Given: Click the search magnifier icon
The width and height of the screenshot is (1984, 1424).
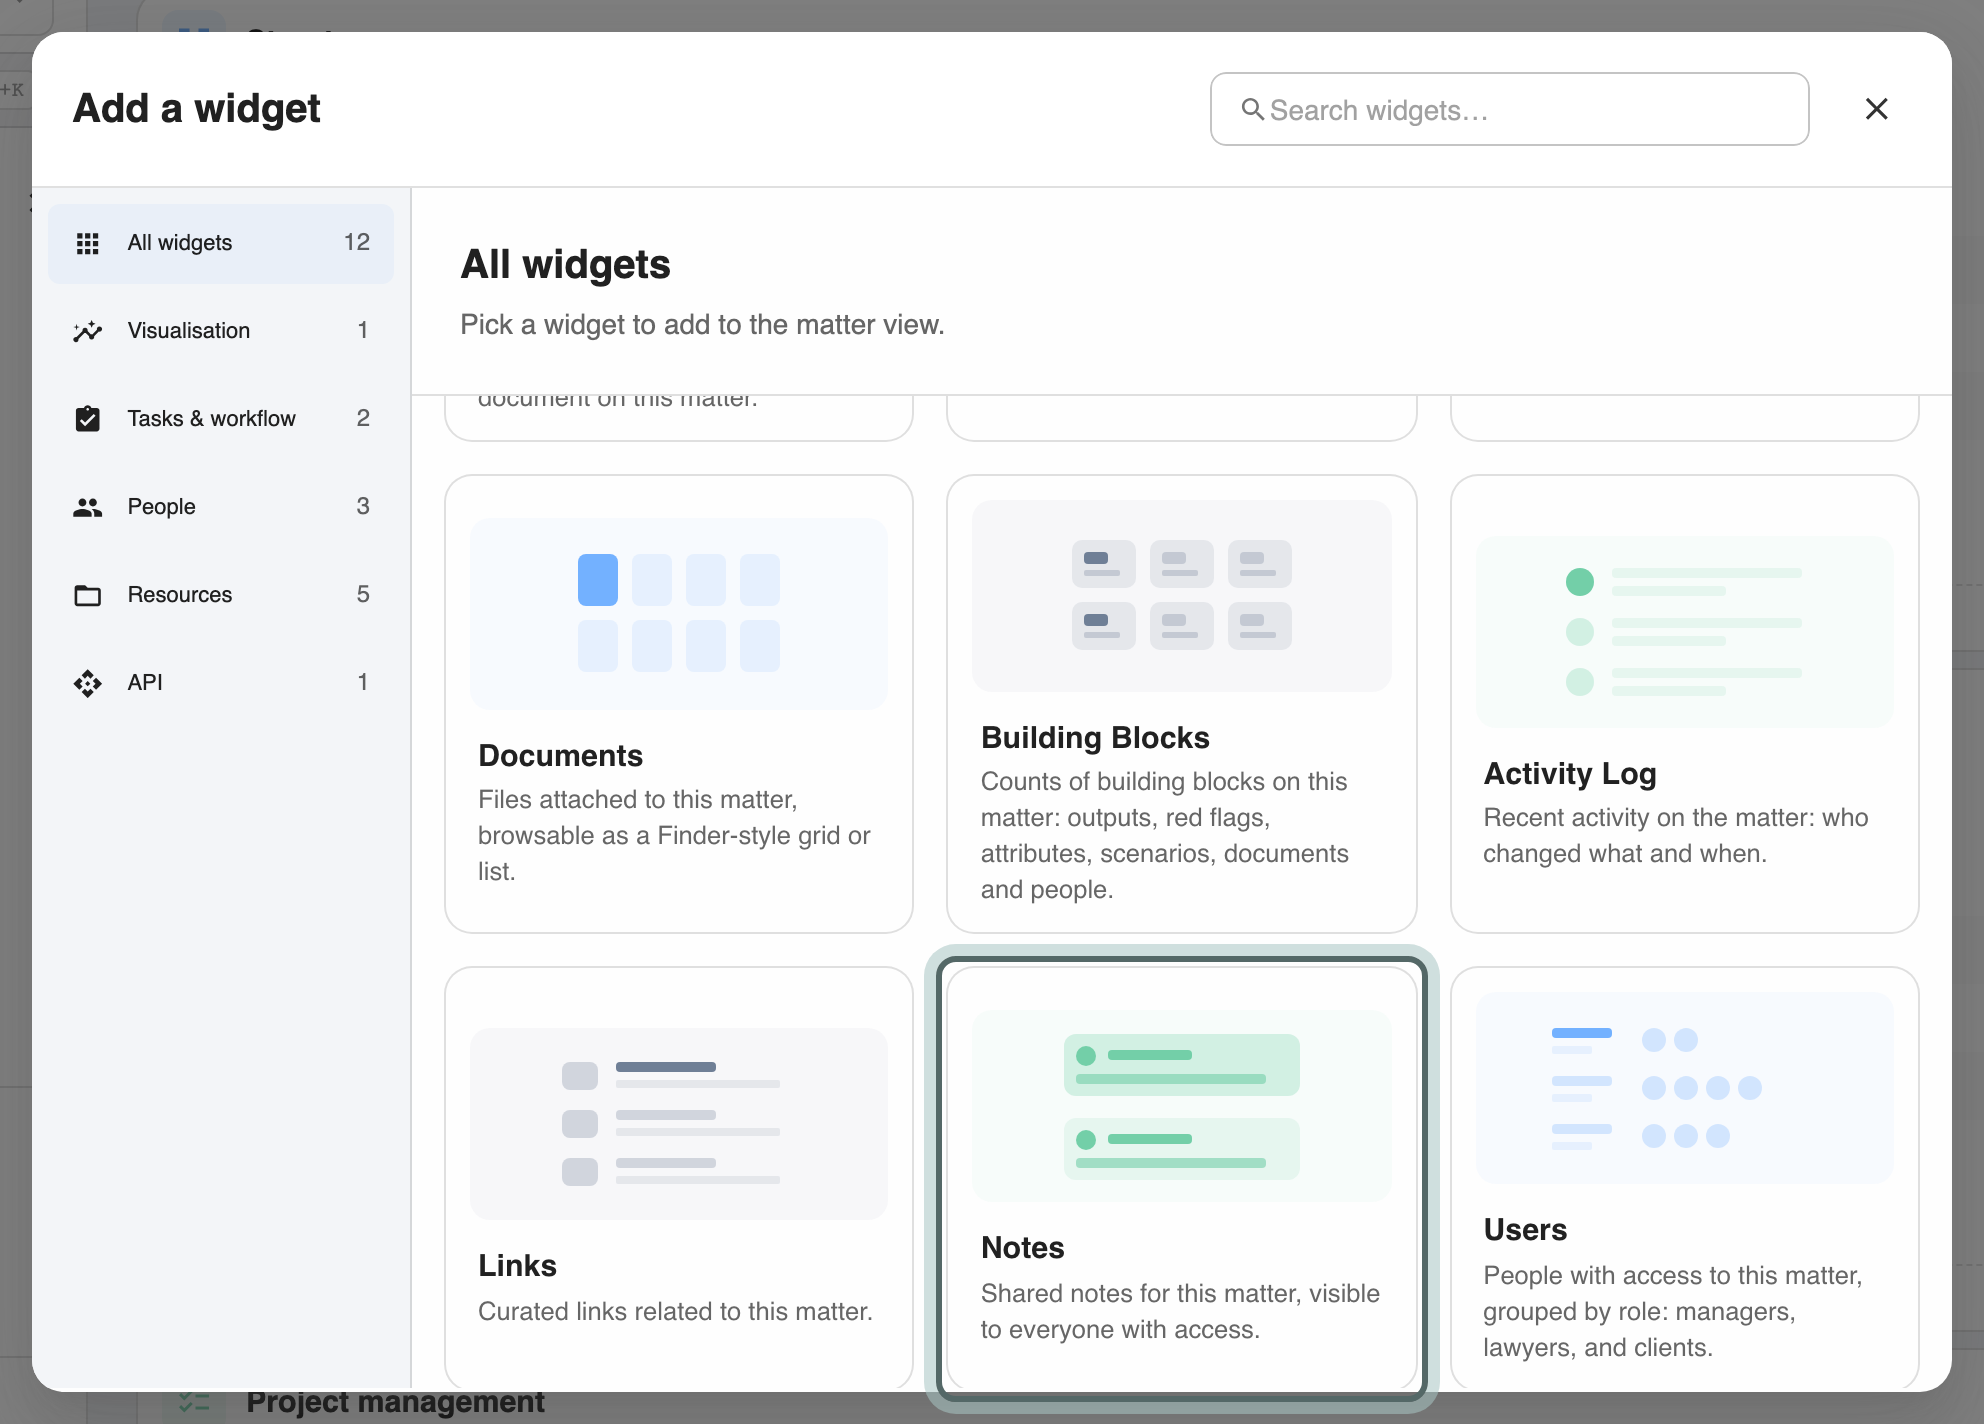Looking at the screenshot, I should [1252, 109].
